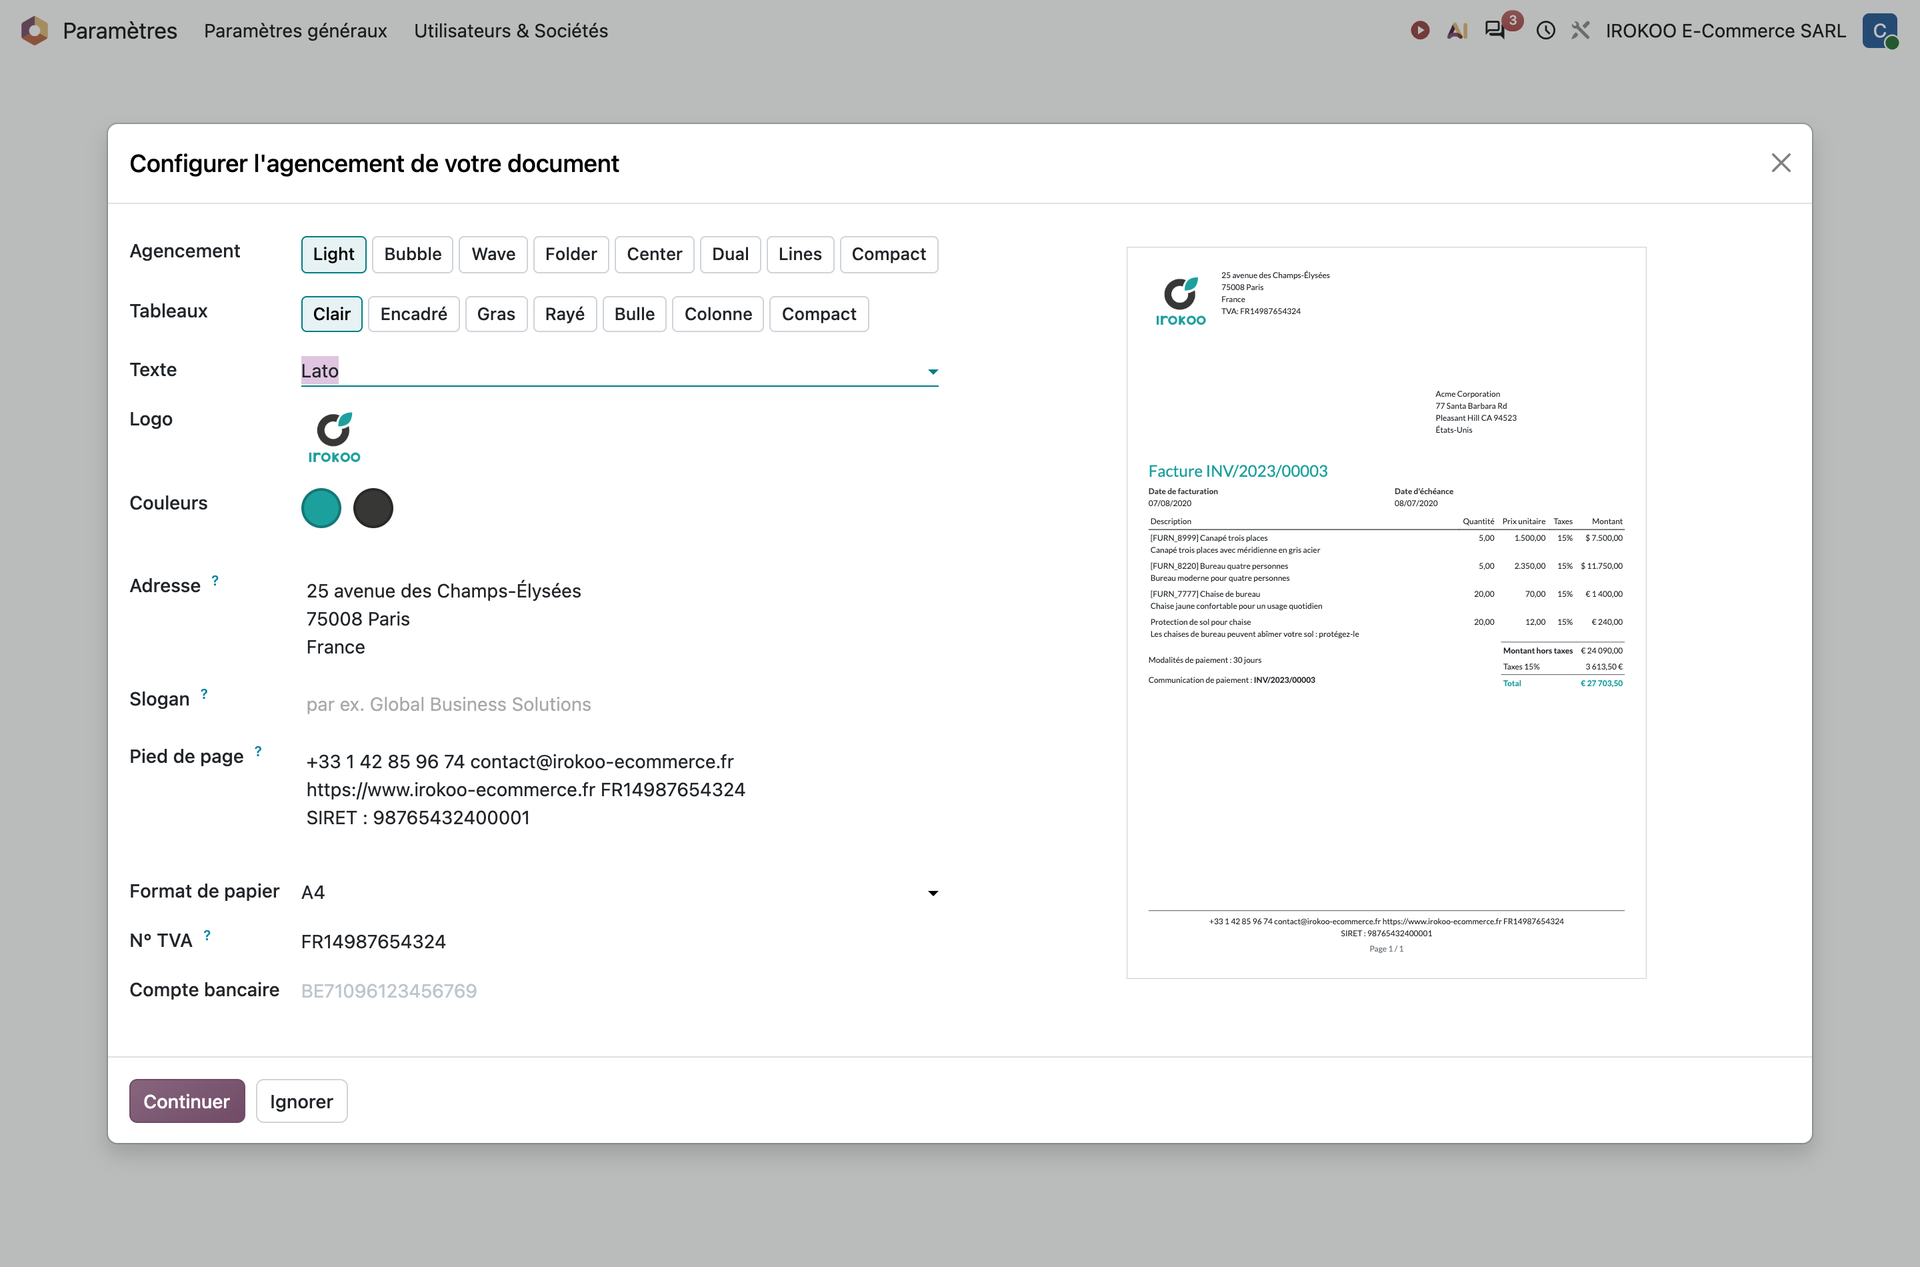Click the red record/play icon in top bar
The image size is (1920, 1267).
pyautogui.click(x=1420, y=31)
